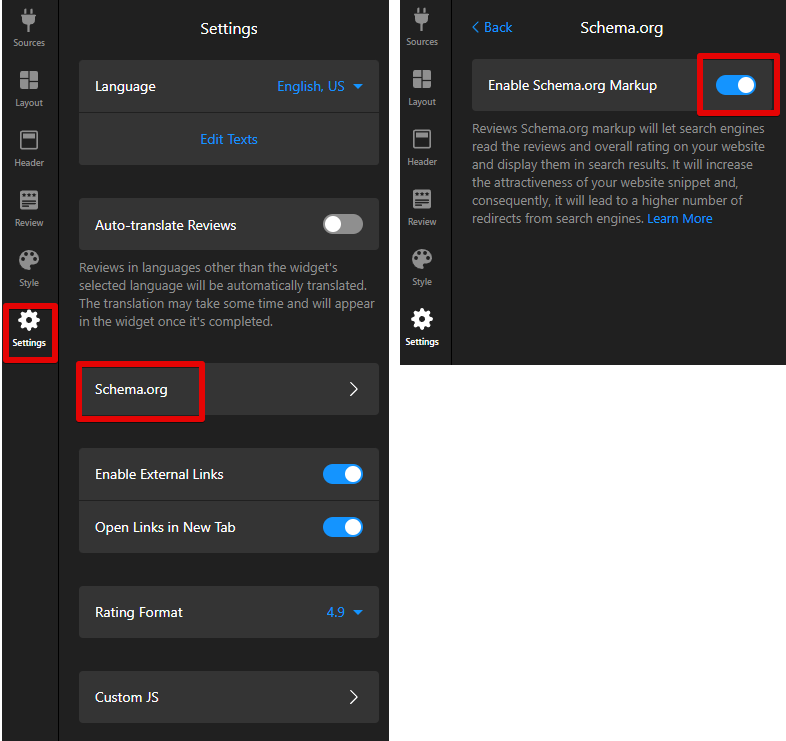The height and width of the screenshot is (741, 786).
Task: Open Layout tab in the left Settings panel sidebar
Action: 29,88
